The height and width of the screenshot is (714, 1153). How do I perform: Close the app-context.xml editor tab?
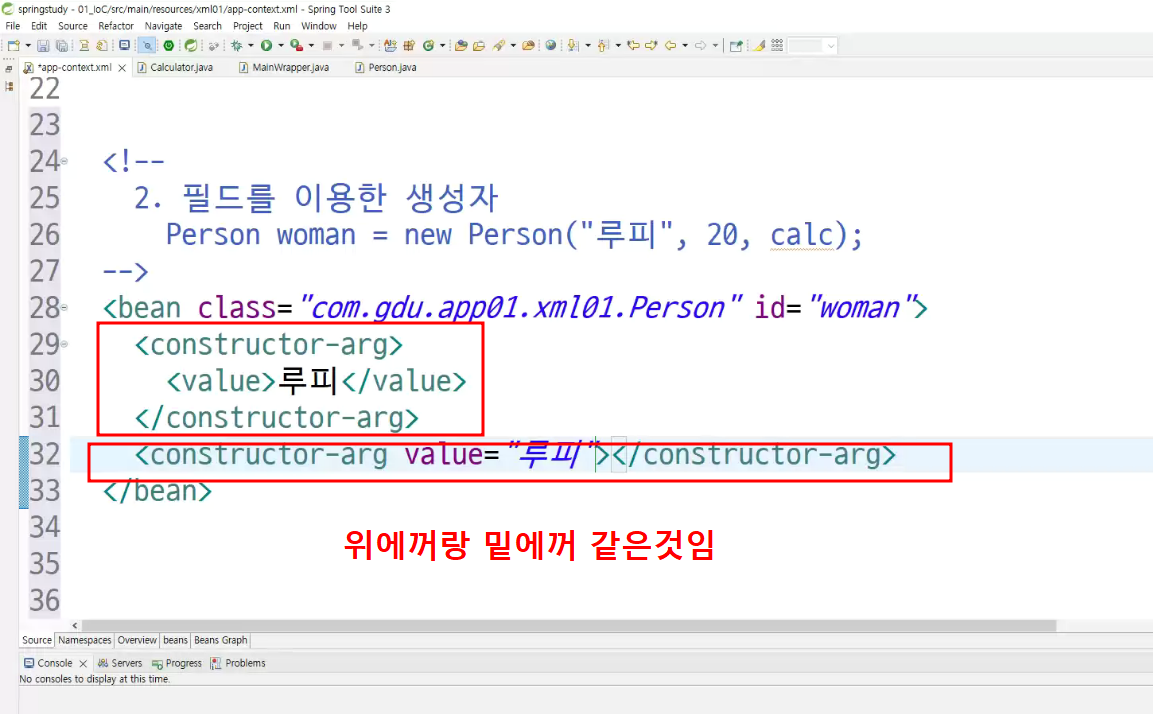point(122,68)
